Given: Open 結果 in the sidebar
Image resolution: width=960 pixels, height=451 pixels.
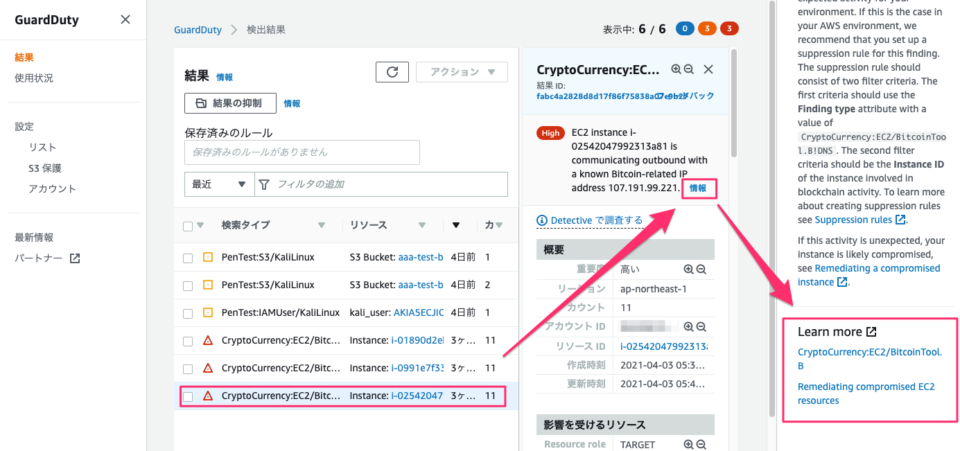Looking at the screenshot, I should click(24, 58).
